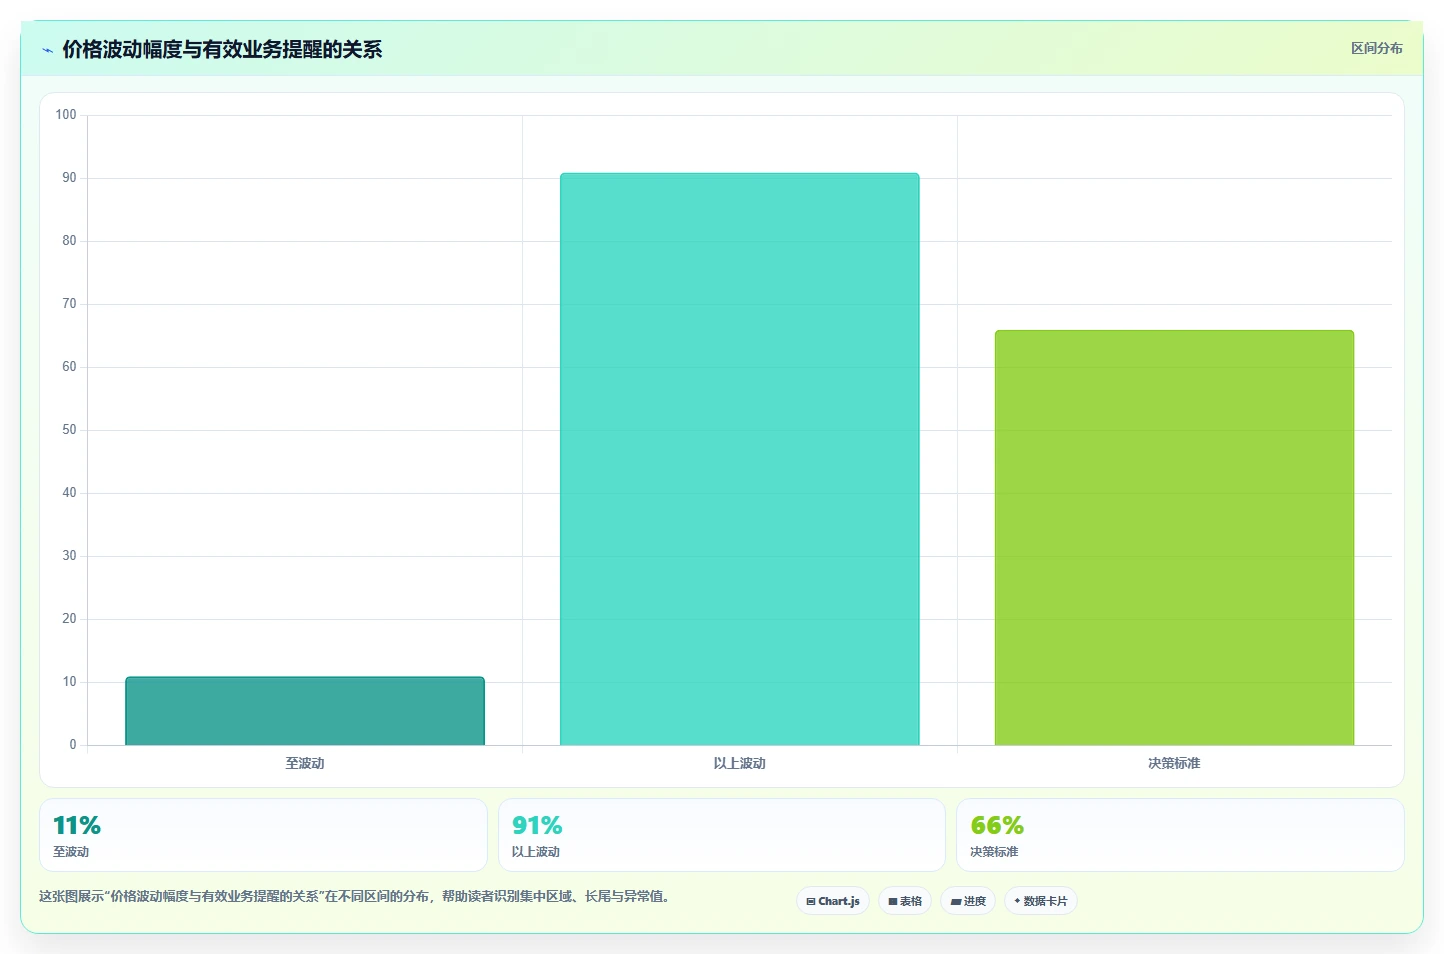
Task: Select the dark teal 至波动 bar
Action: coord(305,711)
